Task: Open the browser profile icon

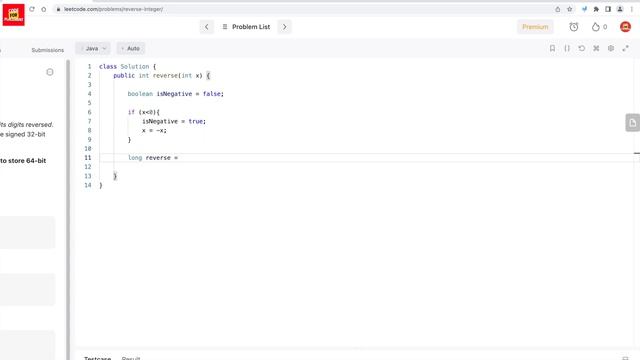Action: [x=620, y=9]
